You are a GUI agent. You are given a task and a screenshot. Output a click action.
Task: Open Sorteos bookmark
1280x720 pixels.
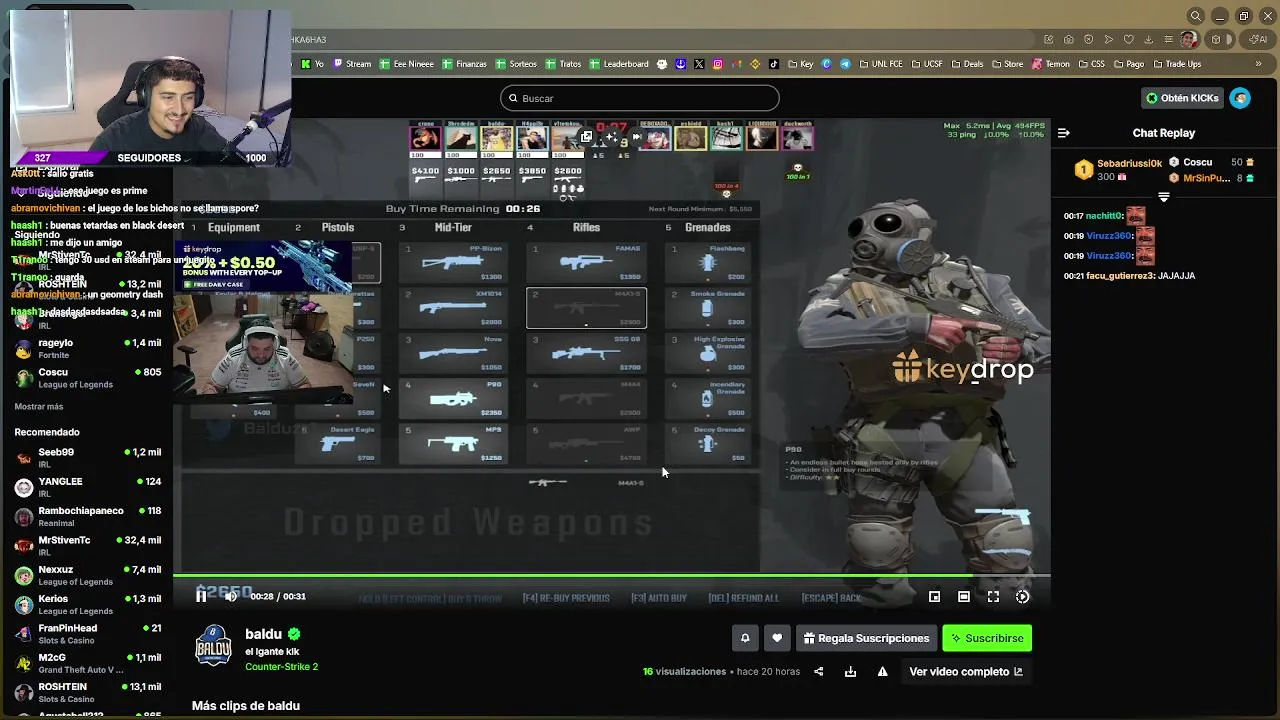click(x=516, y=64)
